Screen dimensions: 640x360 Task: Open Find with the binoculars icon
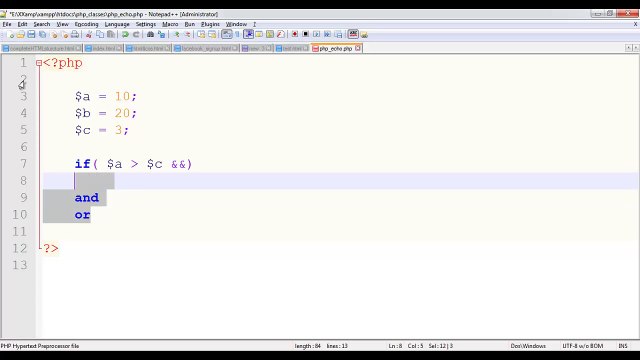(150, 35)
